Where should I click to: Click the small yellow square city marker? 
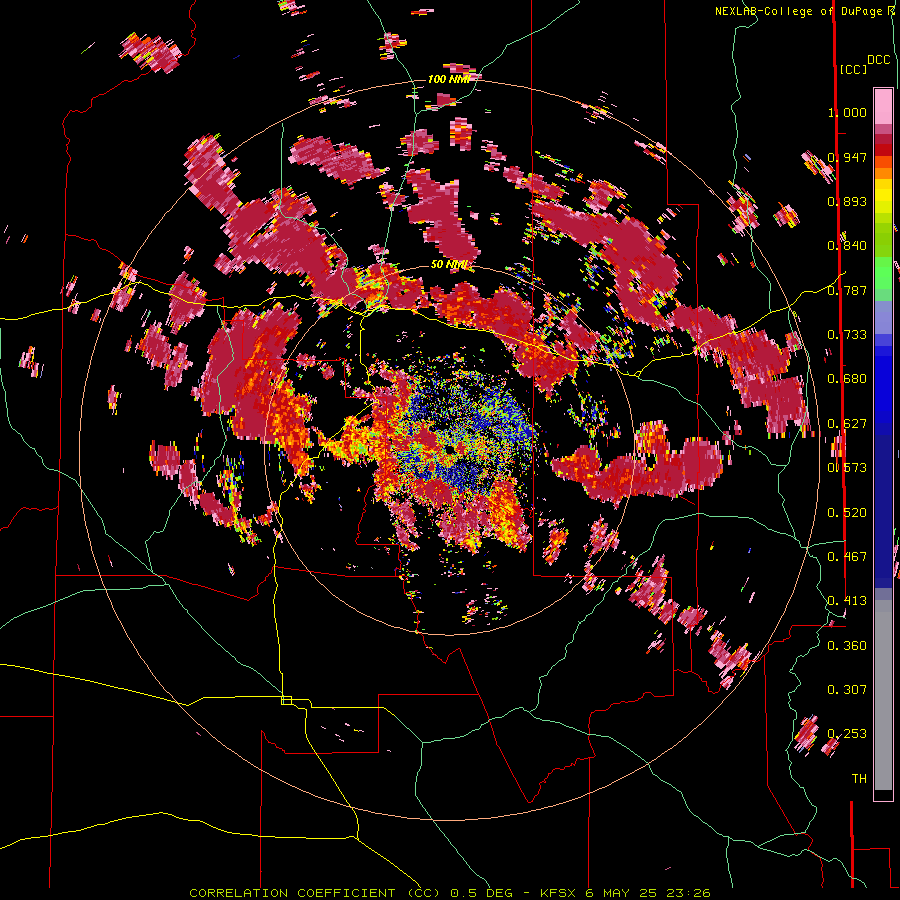coord(286,700)
